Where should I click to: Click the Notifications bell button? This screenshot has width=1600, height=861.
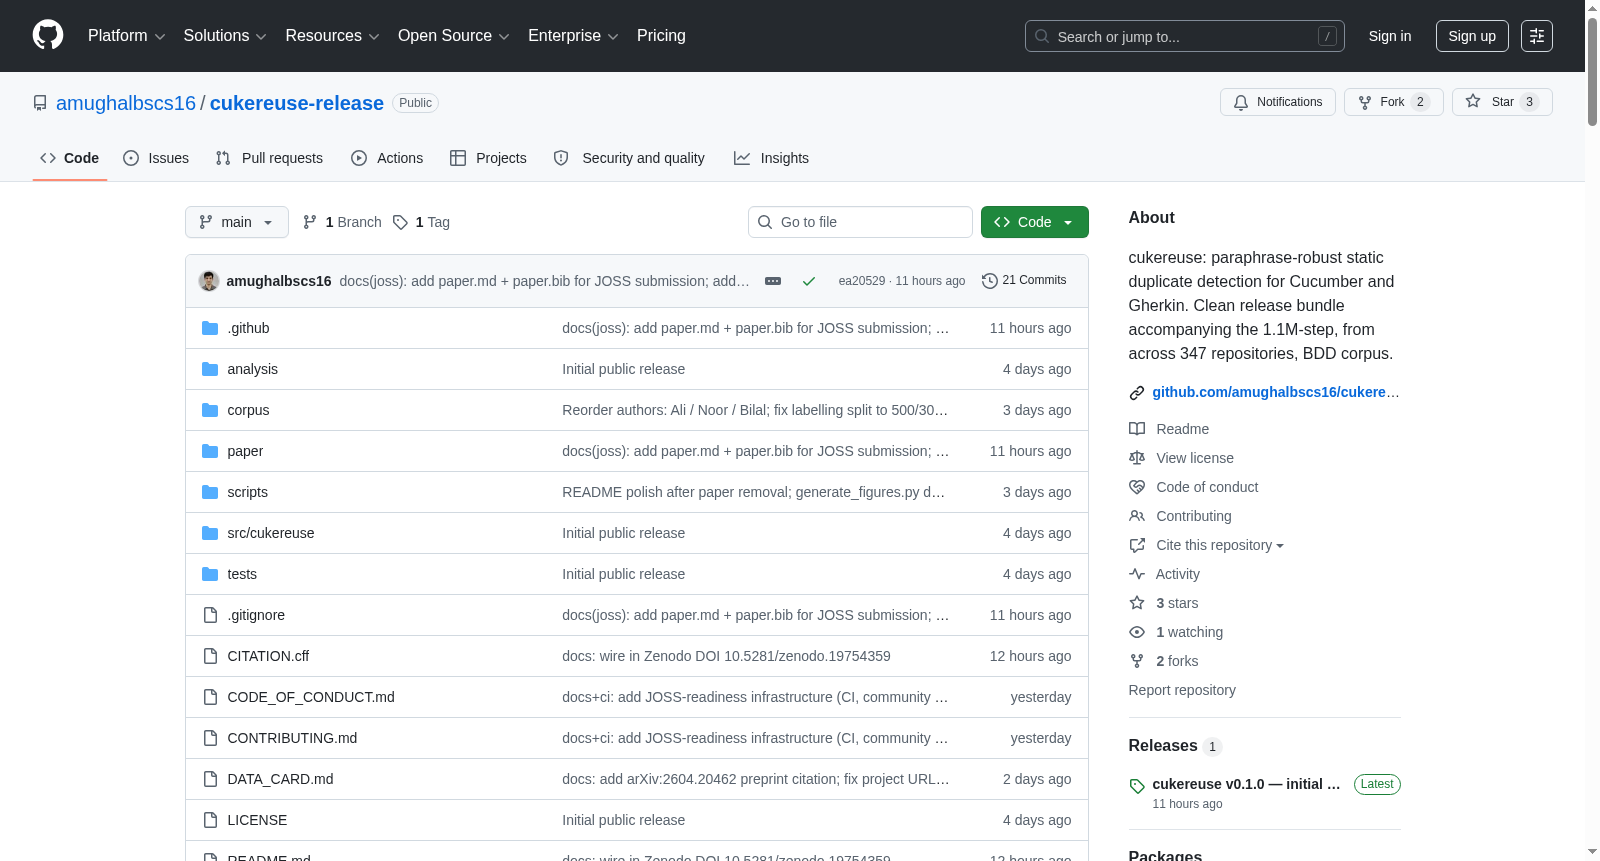click(x=1277, y=102)
